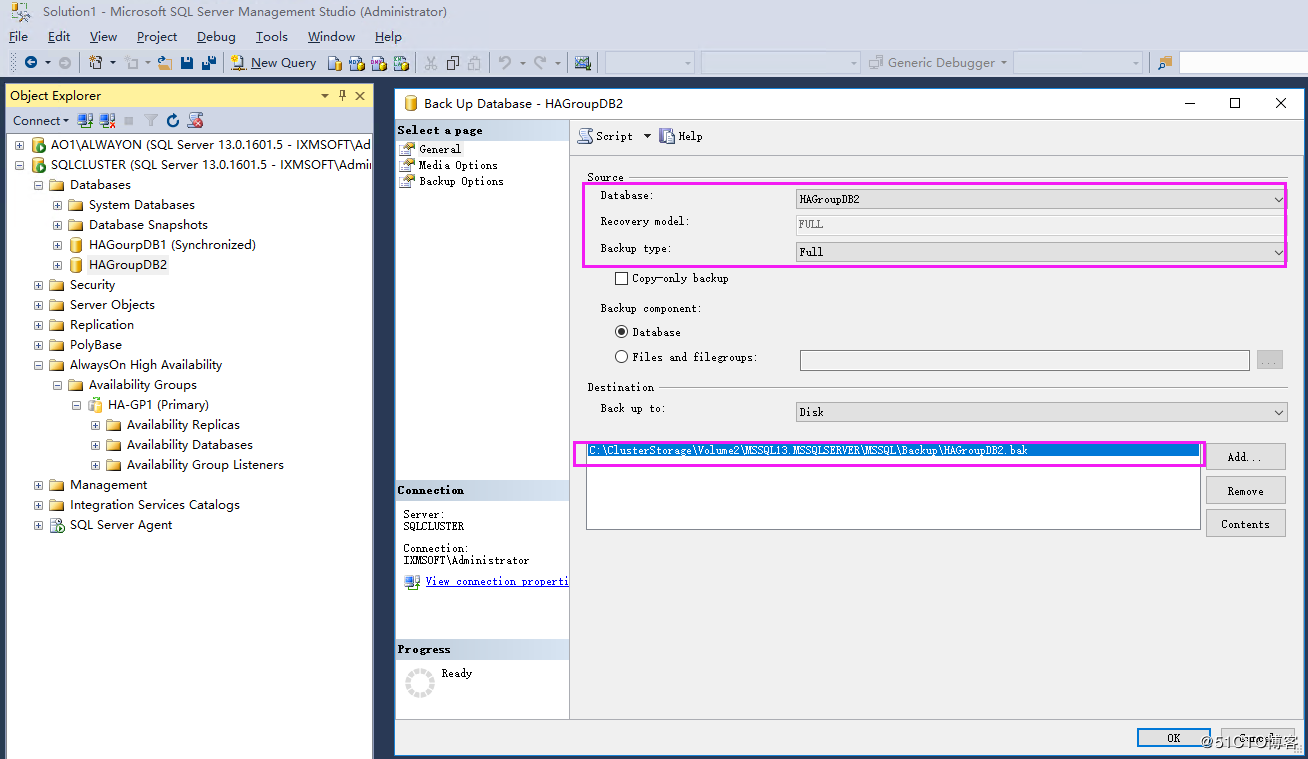Open the Backup type dropdown
This screenshot has height=759, width=1308.
pyautogui.click(x=1277, y=251)
